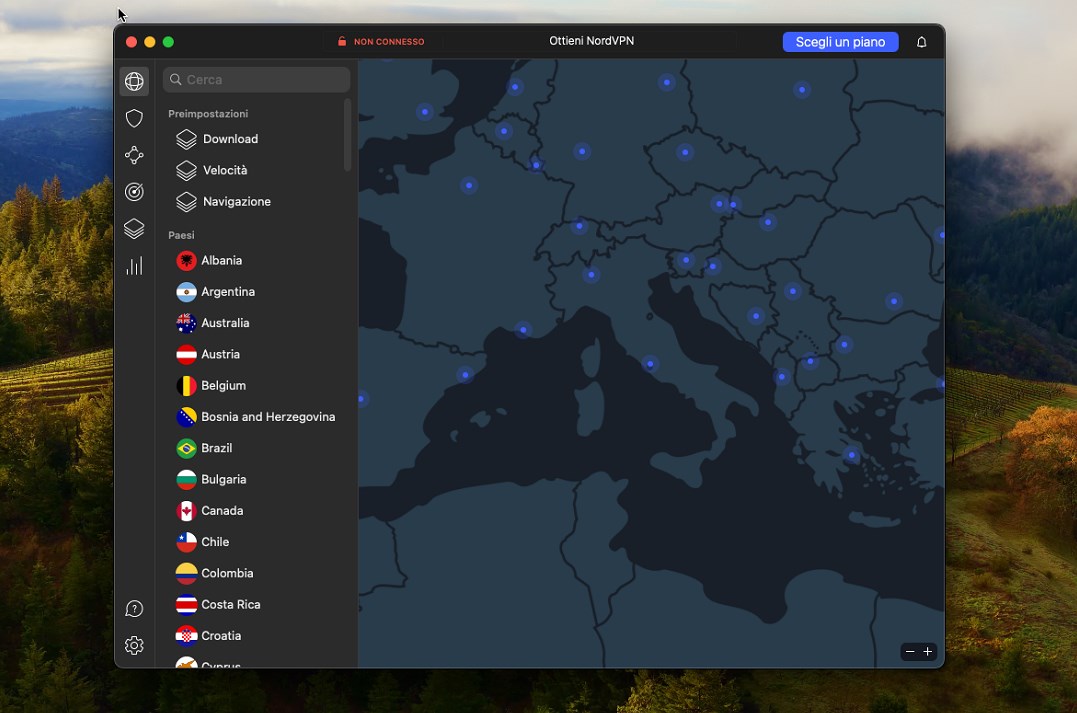Zoom in the map with plus button
This screenshot has height=713, width=1077.
(928, 652)
